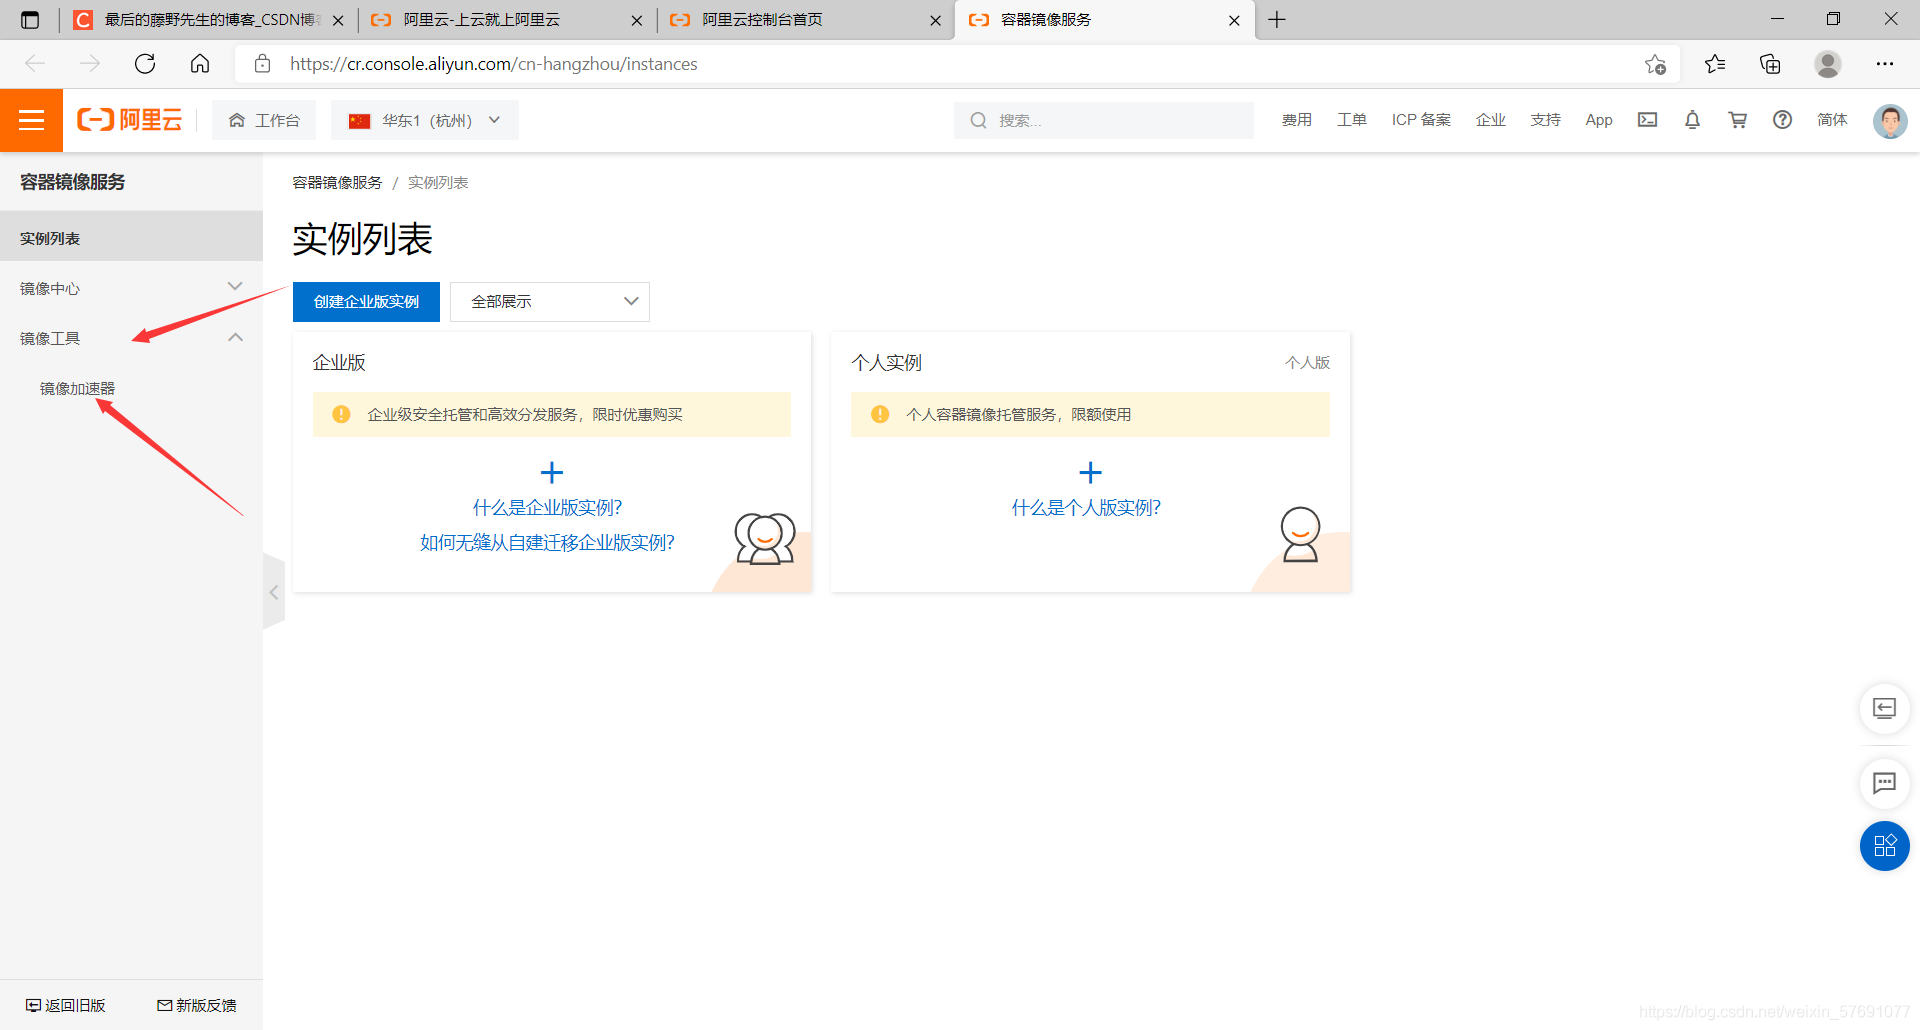Switch language via 简体
Screen dimensions: 1920x1030
pyautogui.click(x=1832, y=120)
